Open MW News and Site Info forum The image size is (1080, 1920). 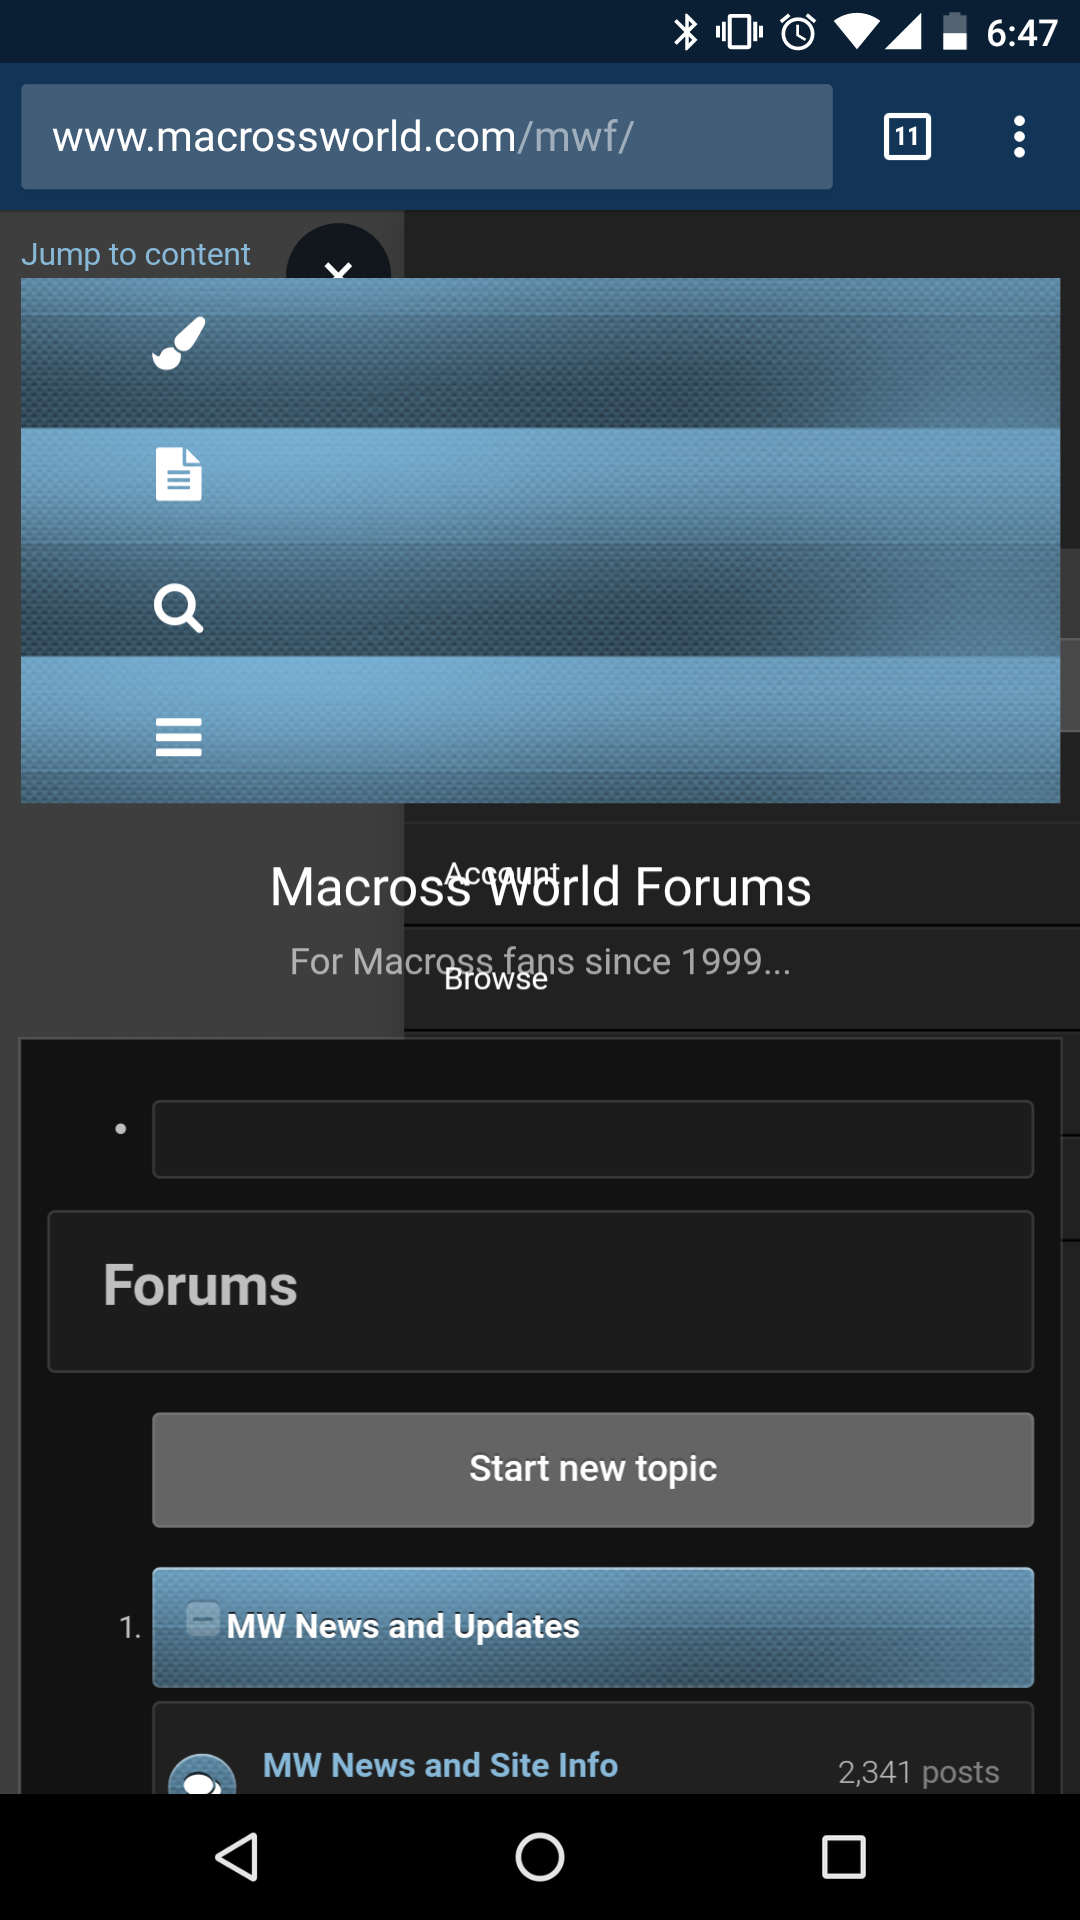[x=440, y=1765]
